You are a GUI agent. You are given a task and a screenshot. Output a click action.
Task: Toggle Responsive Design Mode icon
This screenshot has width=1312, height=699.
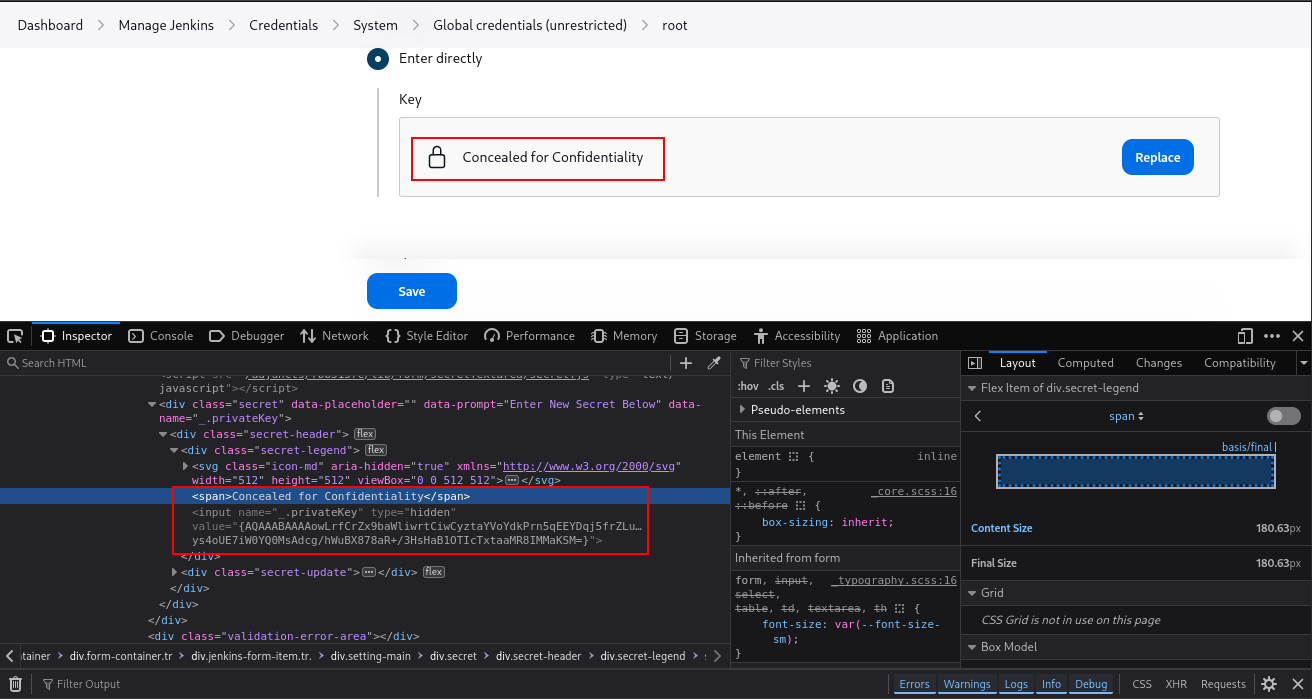point(1245,336)
